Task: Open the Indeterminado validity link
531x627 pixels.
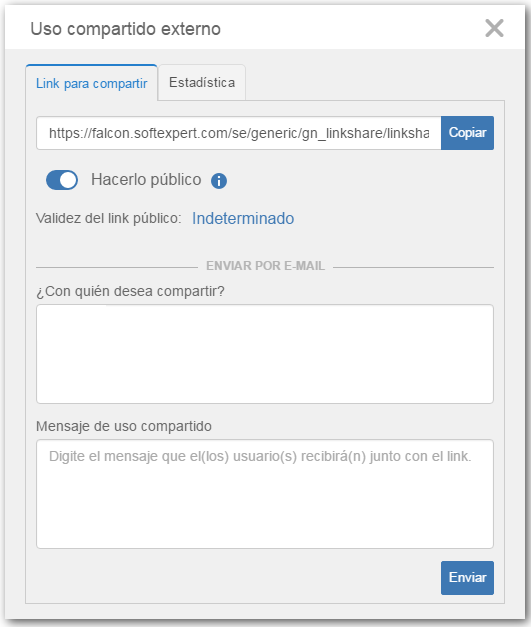Action: (x=243, y=219)
